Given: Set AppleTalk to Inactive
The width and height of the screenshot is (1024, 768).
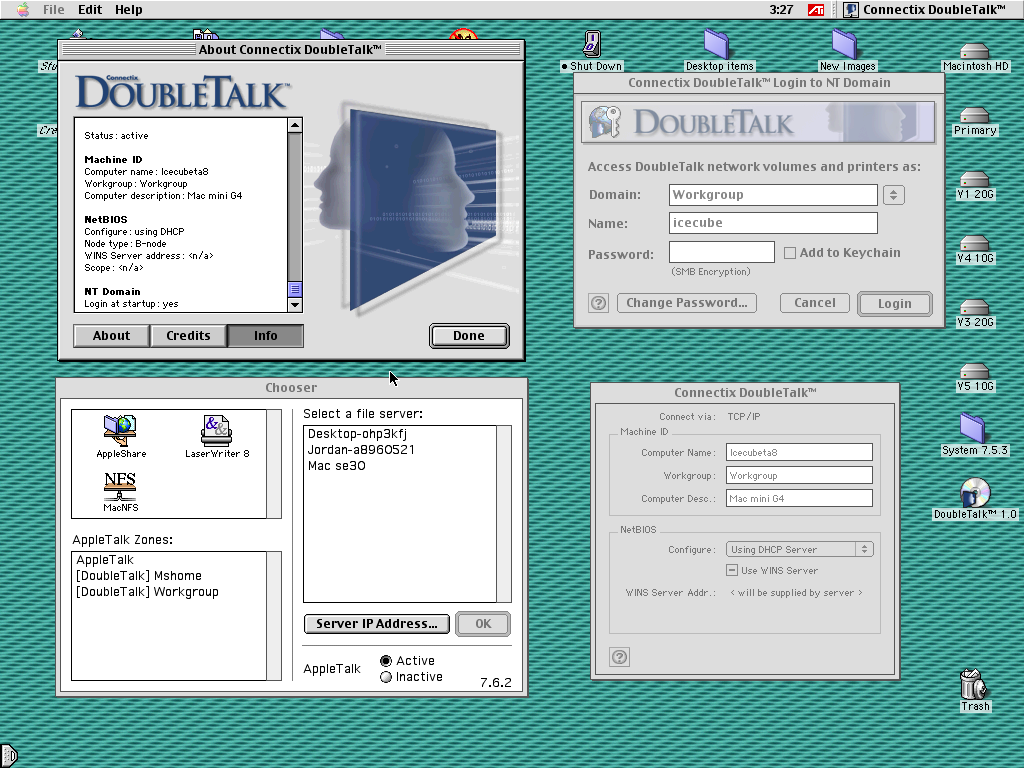Looking at the screenshot, I should click(x=385, y=677).
